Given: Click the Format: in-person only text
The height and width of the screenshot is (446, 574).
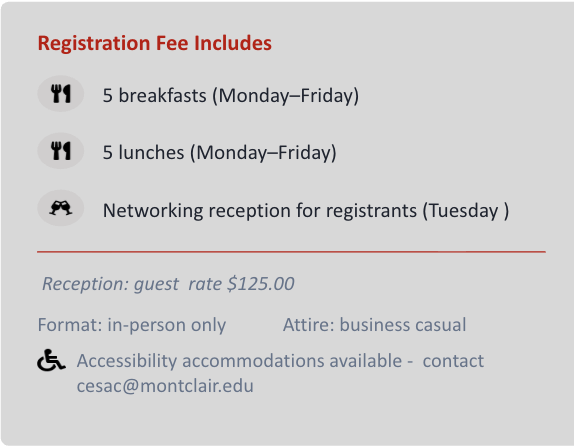Looking at the screenshot, I should pyautogui.click(x=132, y=325).
